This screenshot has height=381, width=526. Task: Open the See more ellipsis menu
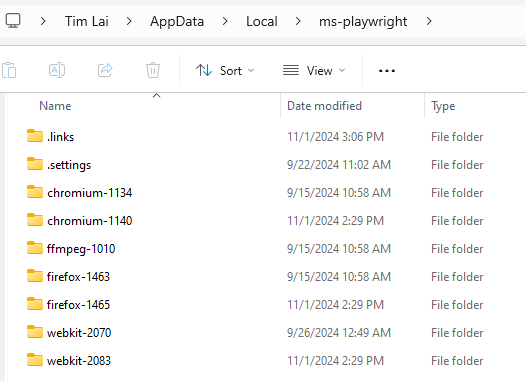point(387,71)
